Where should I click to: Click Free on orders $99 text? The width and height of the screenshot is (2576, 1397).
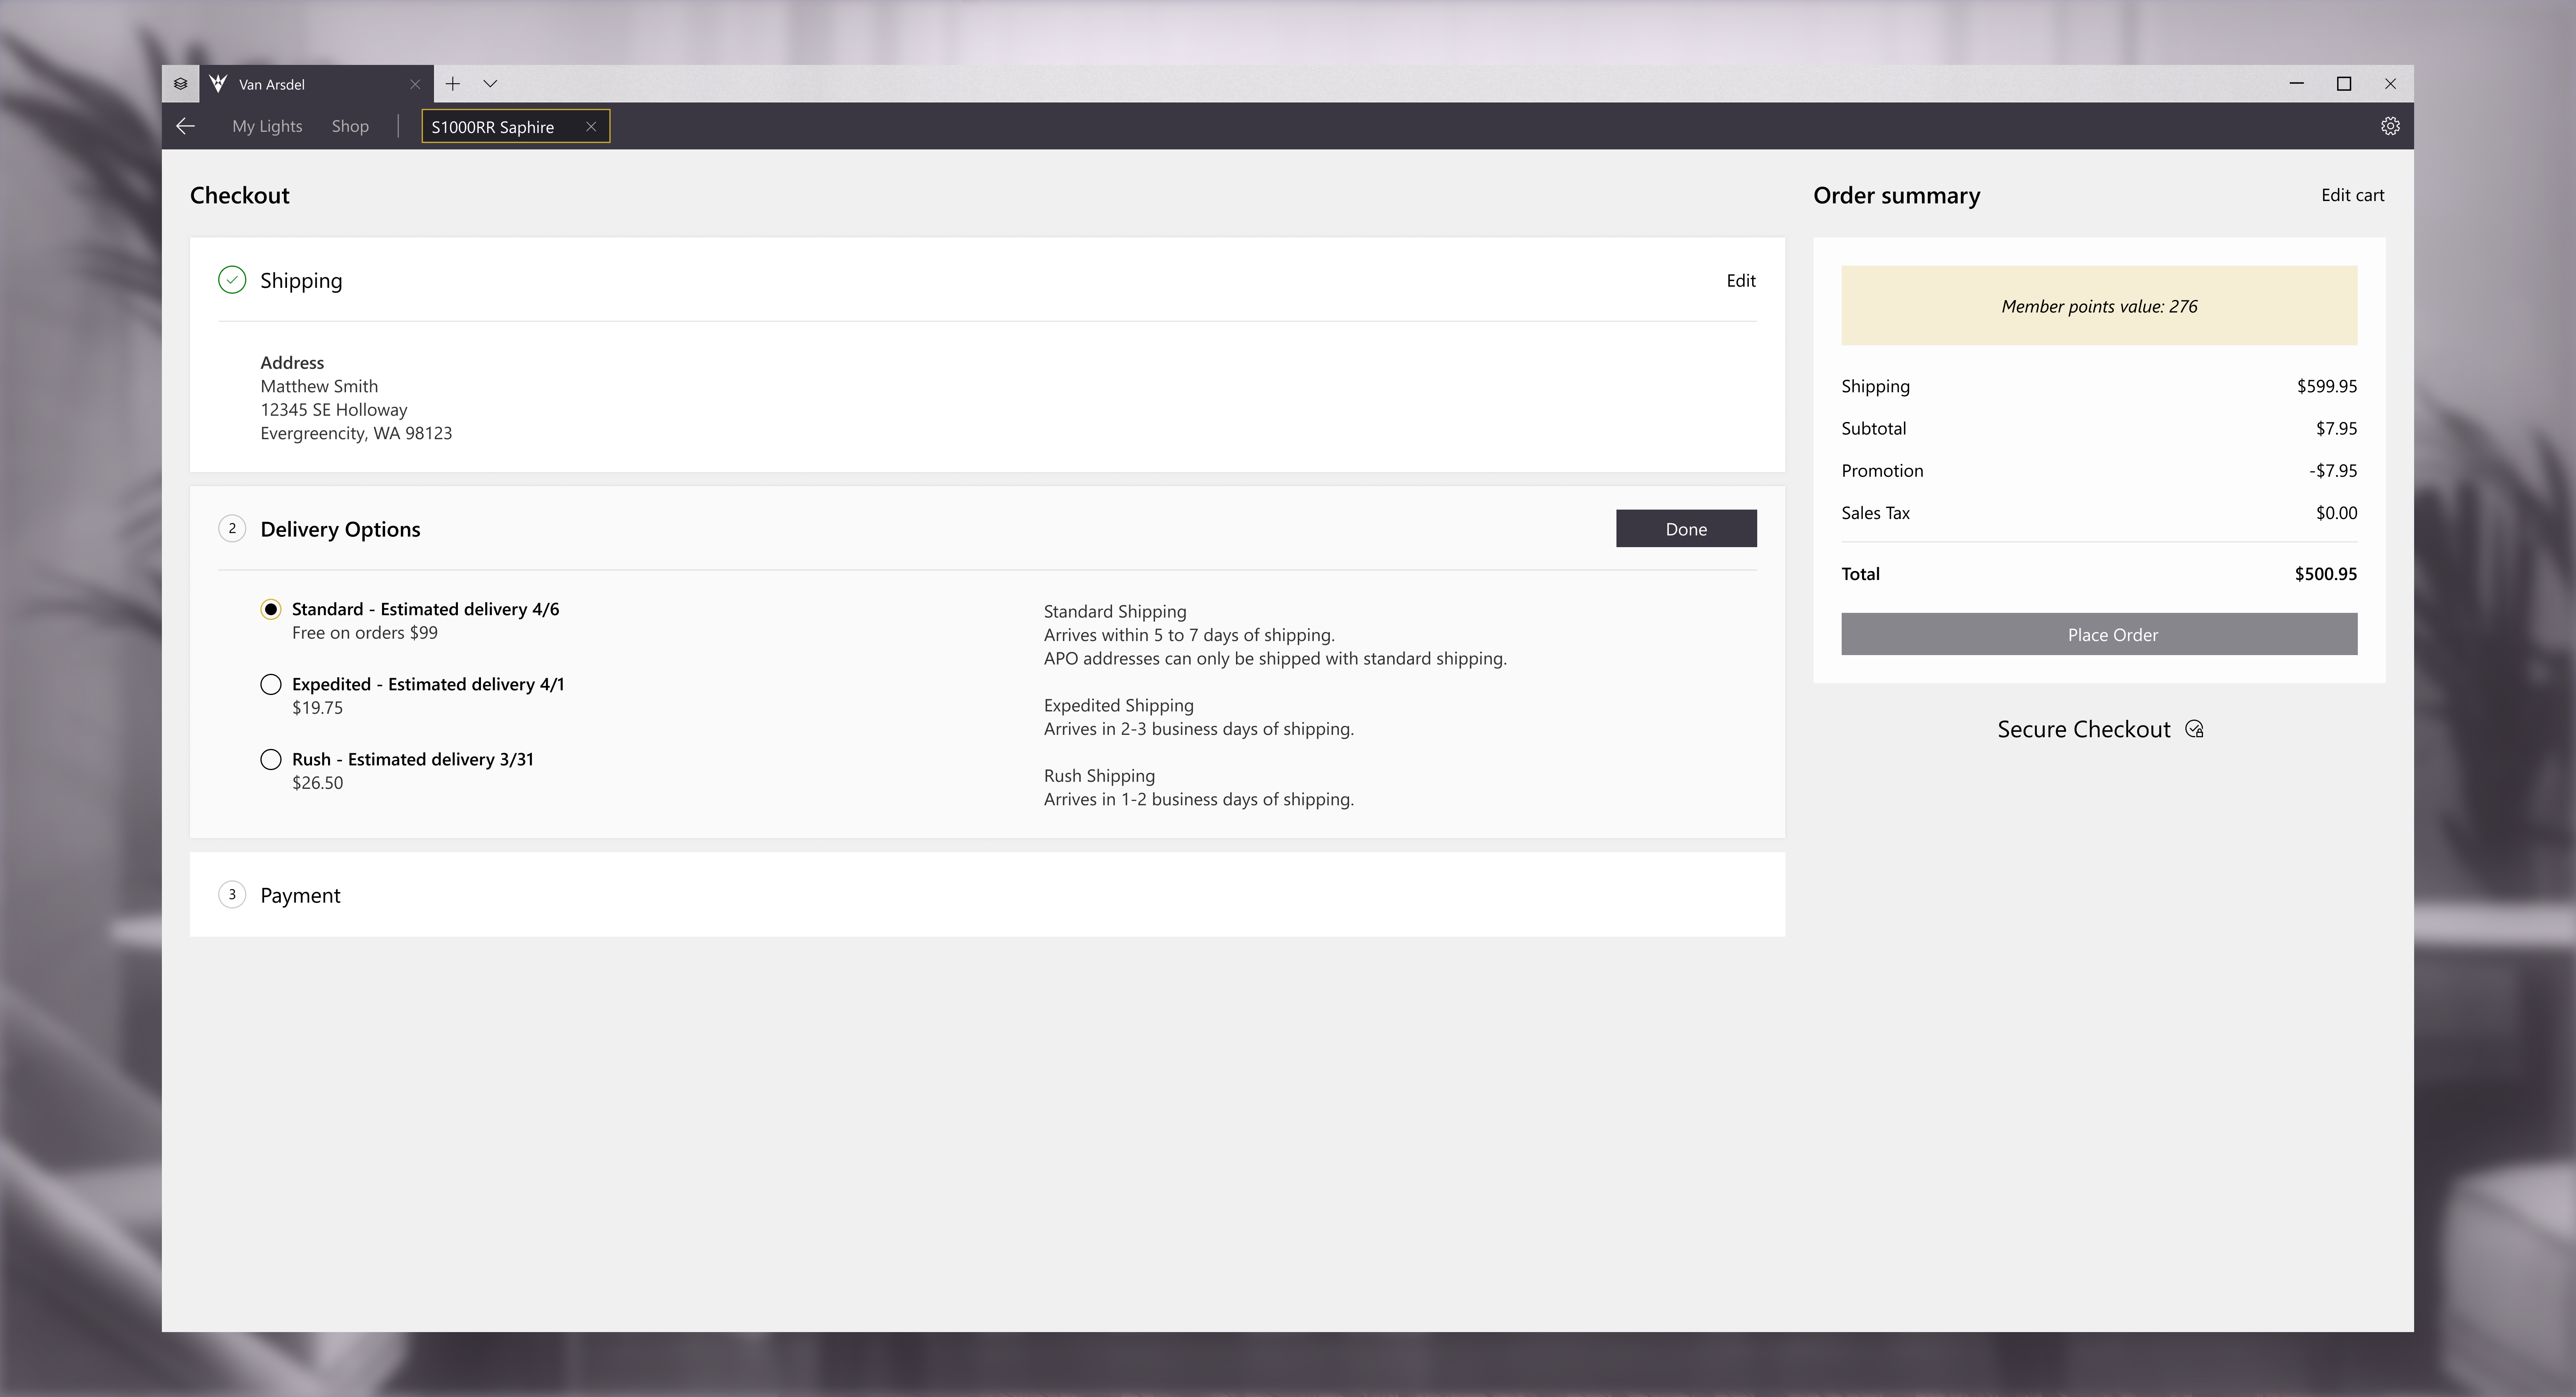click(365, 633)
